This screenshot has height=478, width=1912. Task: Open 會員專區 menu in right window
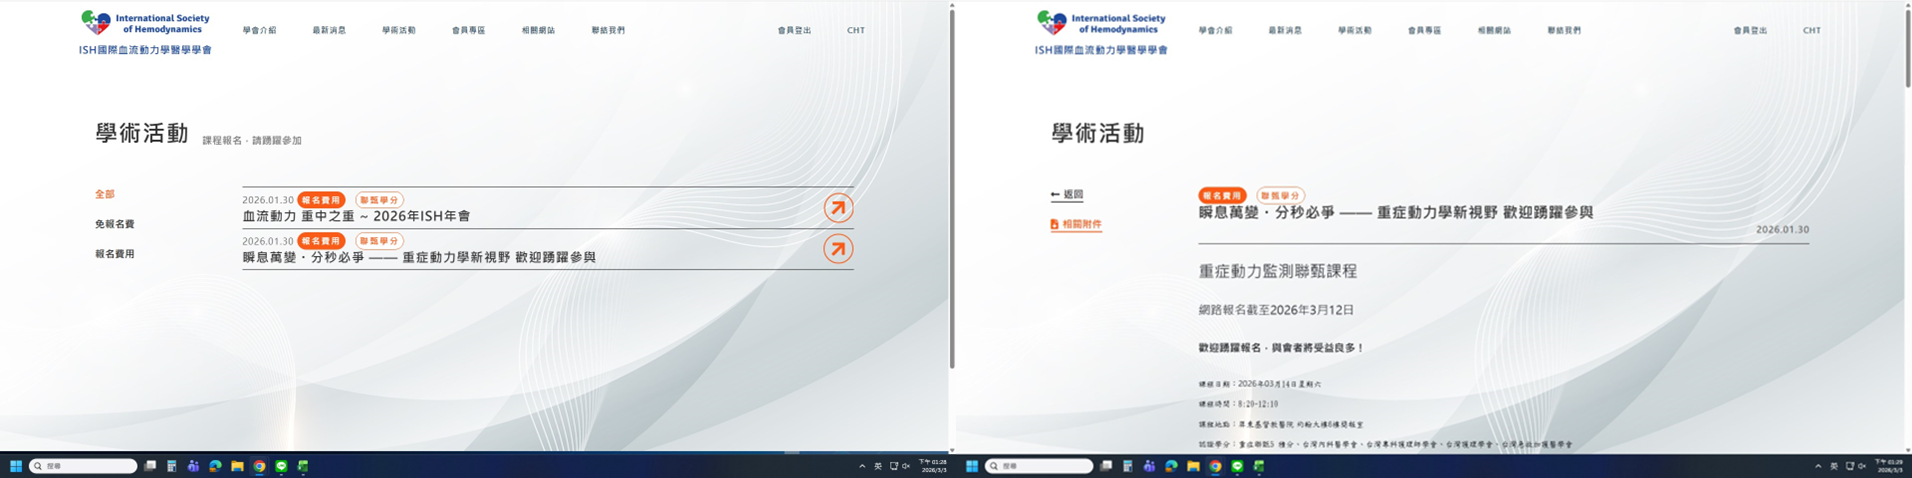tap(1424, 31)
